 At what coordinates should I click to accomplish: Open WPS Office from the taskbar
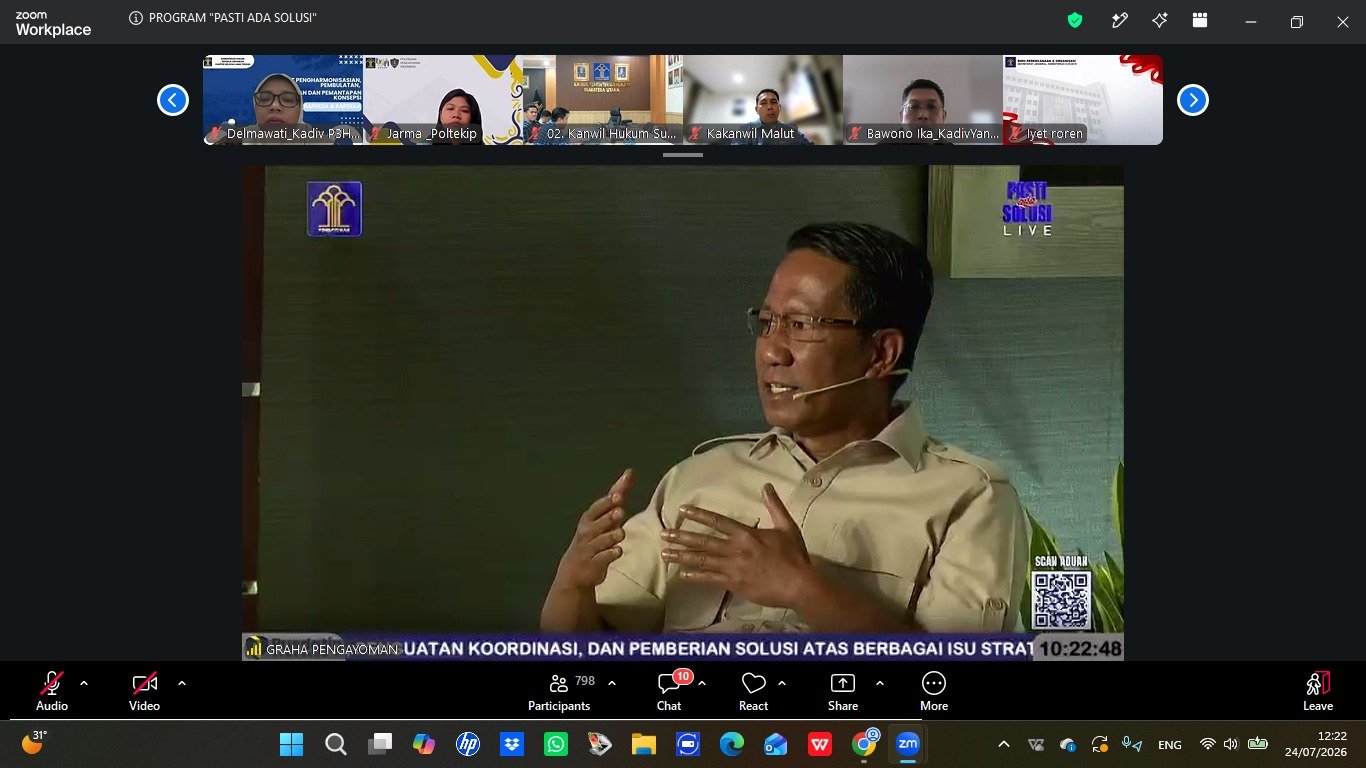point(820,744)
